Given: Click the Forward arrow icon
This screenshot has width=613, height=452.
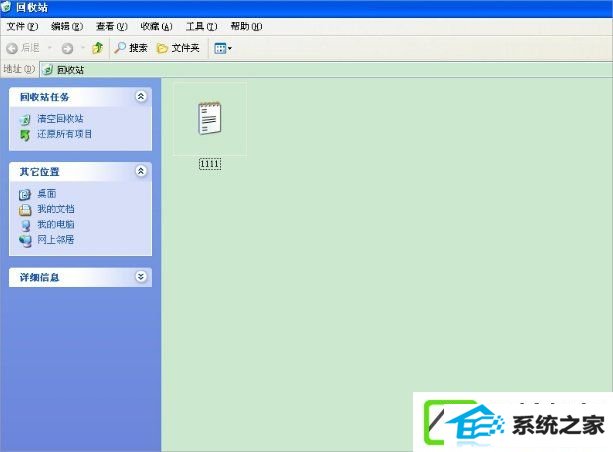Looking at the screenshot, I should 67,48.
